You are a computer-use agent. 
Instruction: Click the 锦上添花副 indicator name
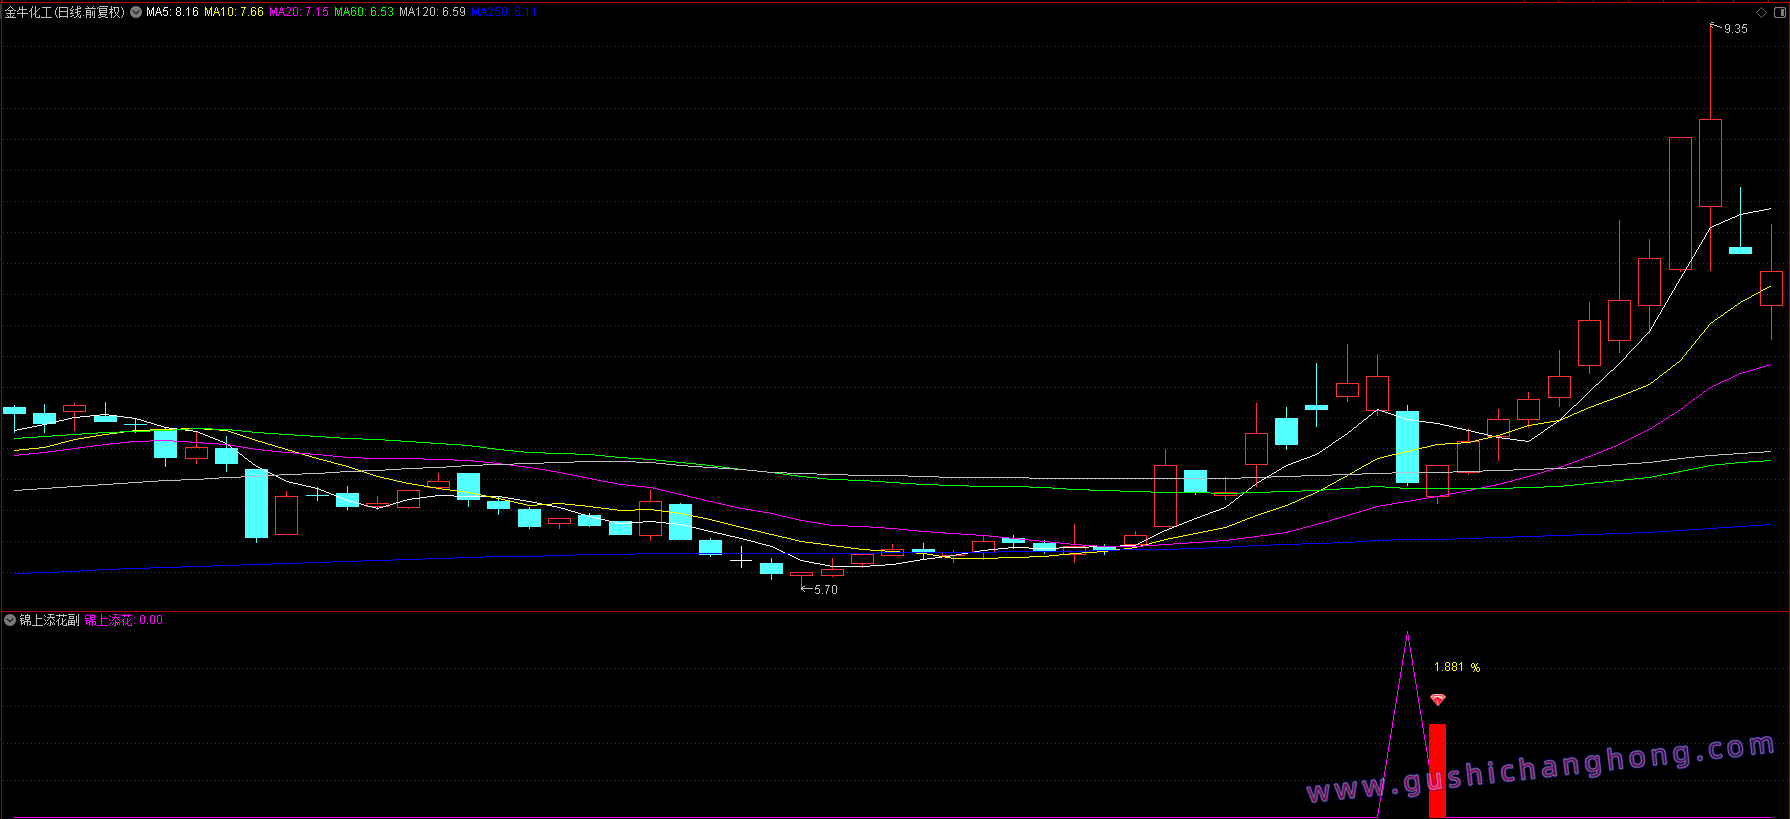pyautogui.click(x=50, y=620)
